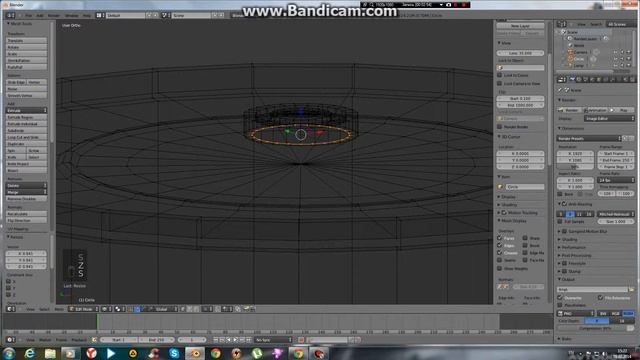Viewport: 640px width, 360px height.
Task: Toggle the auto keyframe record button
Action: click(x=301, y=340)
